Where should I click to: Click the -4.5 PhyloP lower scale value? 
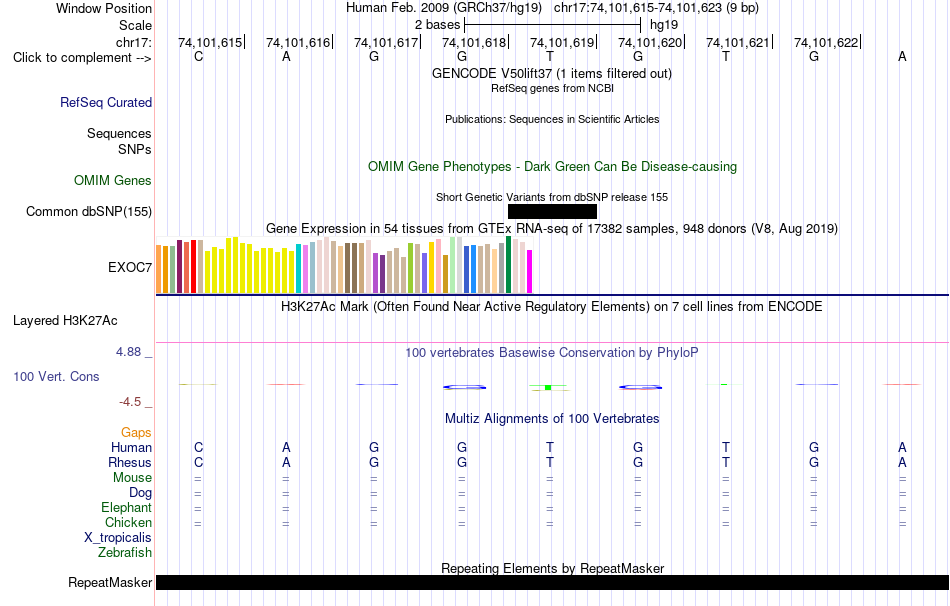pyautogui.click(x=130, y=402)
